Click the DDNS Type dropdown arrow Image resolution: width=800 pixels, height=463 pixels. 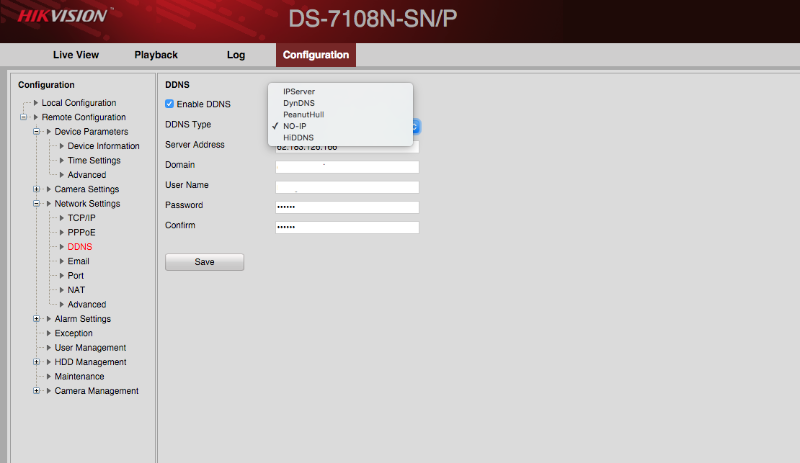click(415, 126)
